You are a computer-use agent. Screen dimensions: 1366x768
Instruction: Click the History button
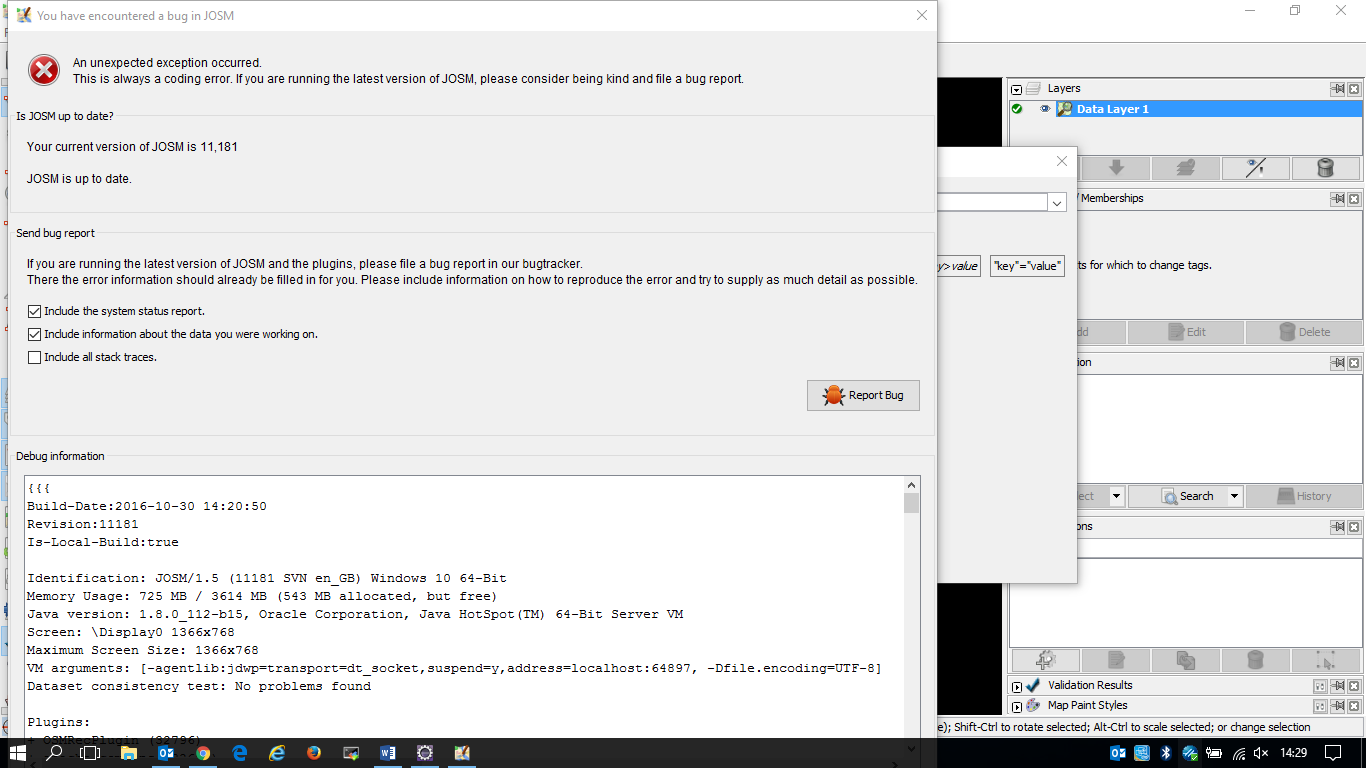click(x=1303, y=496)
